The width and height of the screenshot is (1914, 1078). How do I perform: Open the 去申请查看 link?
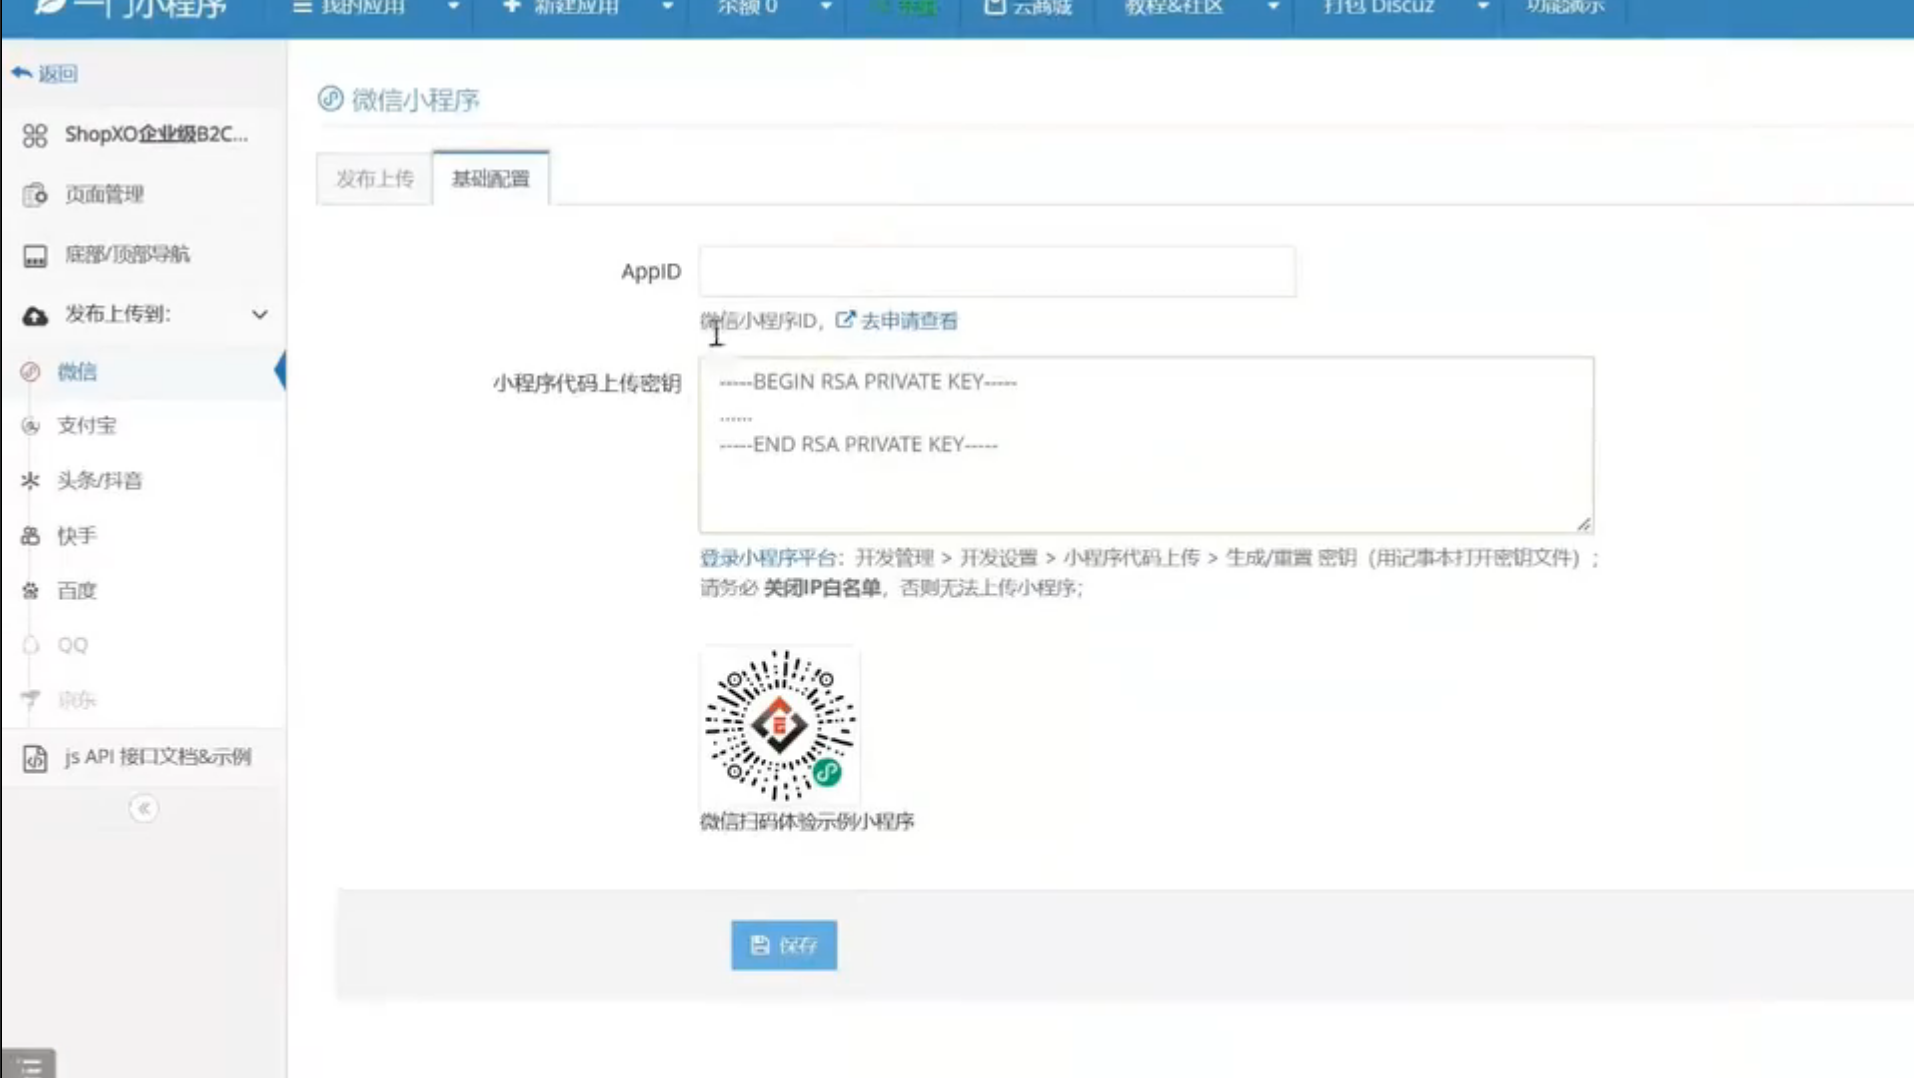(x=909, y=321)
